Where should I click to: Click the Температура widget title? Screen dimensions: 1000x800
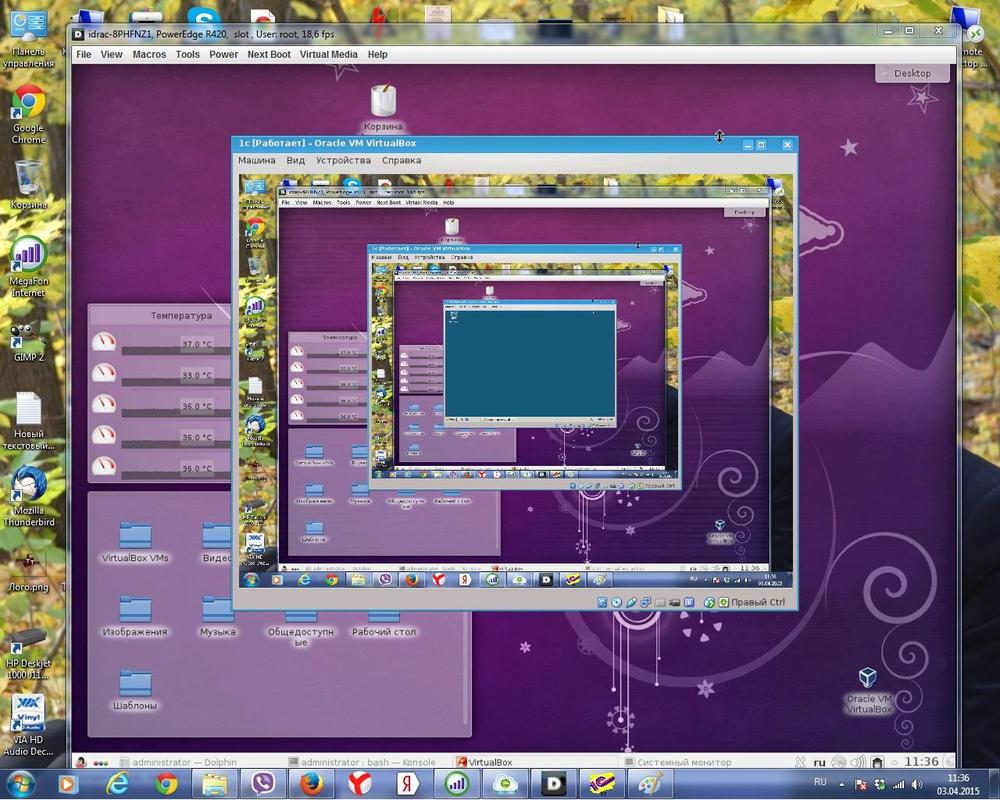[x=181, y=315]
